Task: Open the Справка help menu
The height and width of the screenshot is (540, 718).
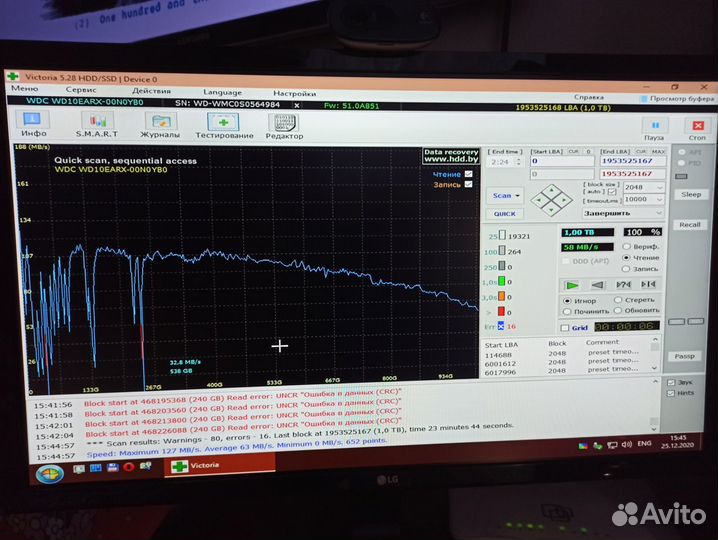Action: (x=589, y=97)
